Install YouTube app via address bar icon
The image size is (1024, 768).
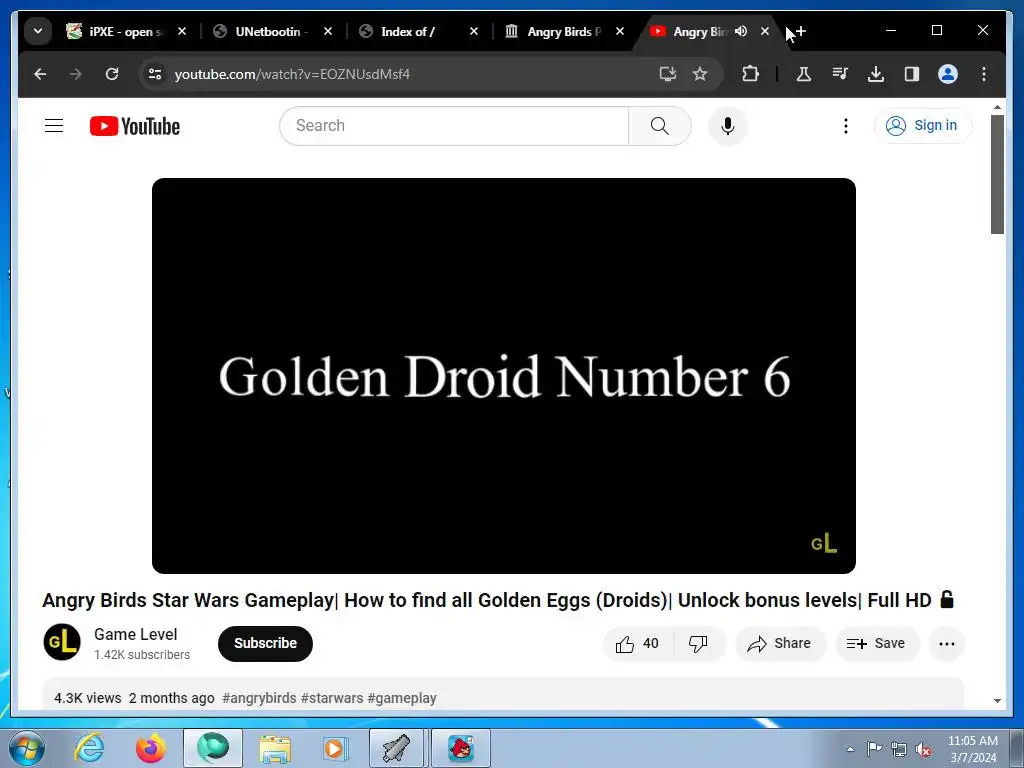[x=667, y=74]
